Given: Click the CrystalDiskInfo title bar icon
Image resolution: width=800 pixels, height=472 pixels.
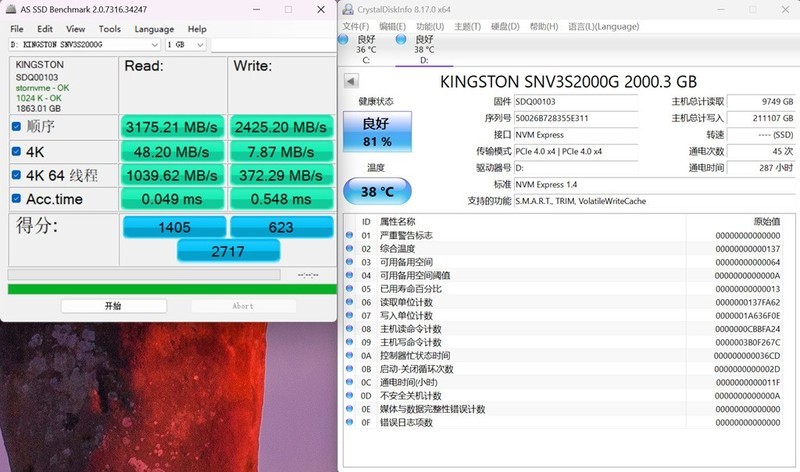Looking at the screenshot, I should click(348, 9).
